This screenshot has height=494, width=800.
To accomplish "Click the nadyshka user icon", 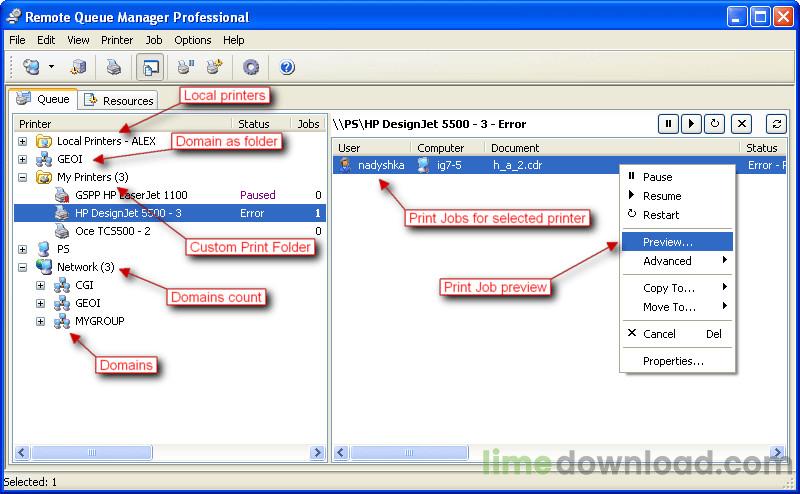I will click(345, 165).
